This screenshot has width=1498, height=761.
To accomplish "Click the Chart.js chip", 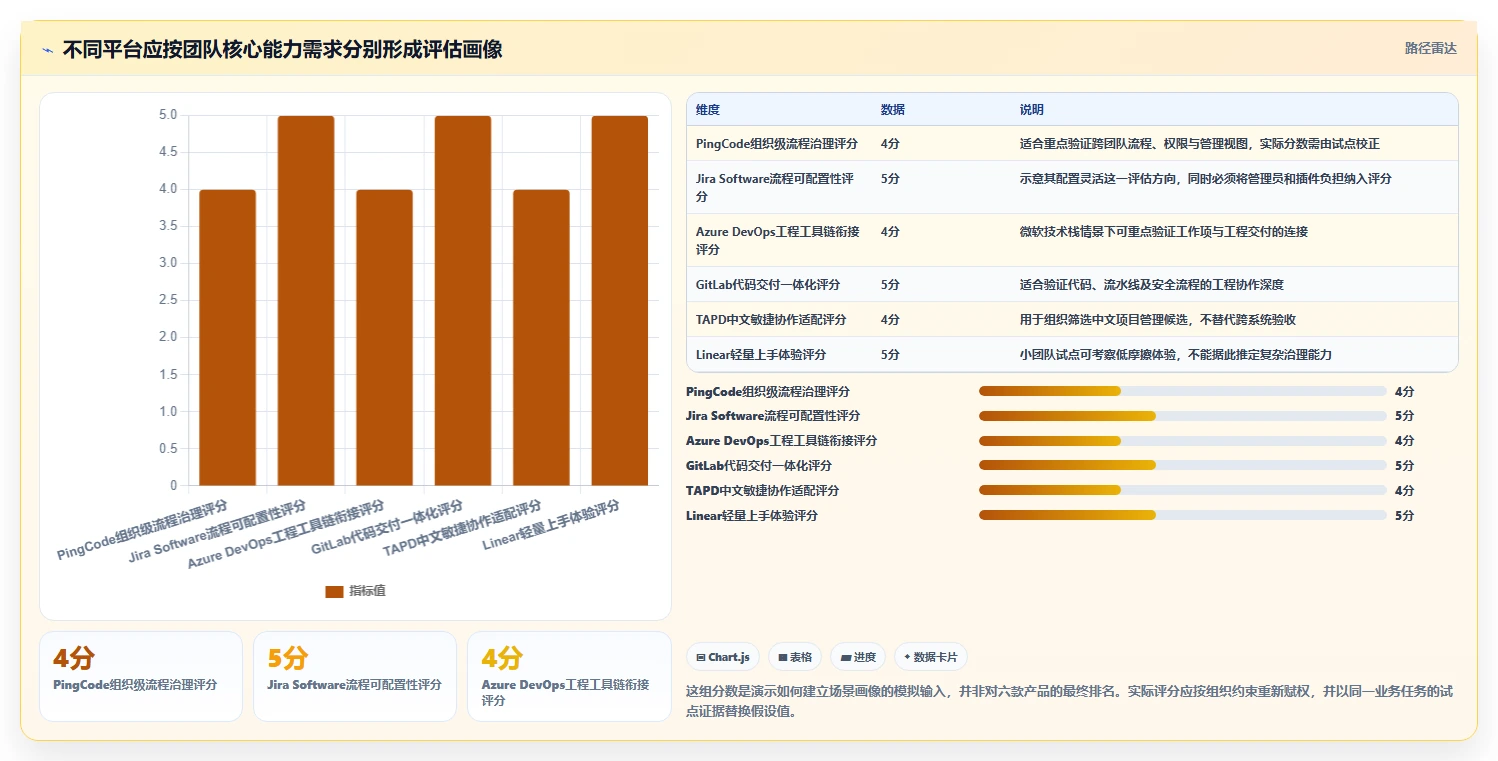I will (x=723, y=657).
